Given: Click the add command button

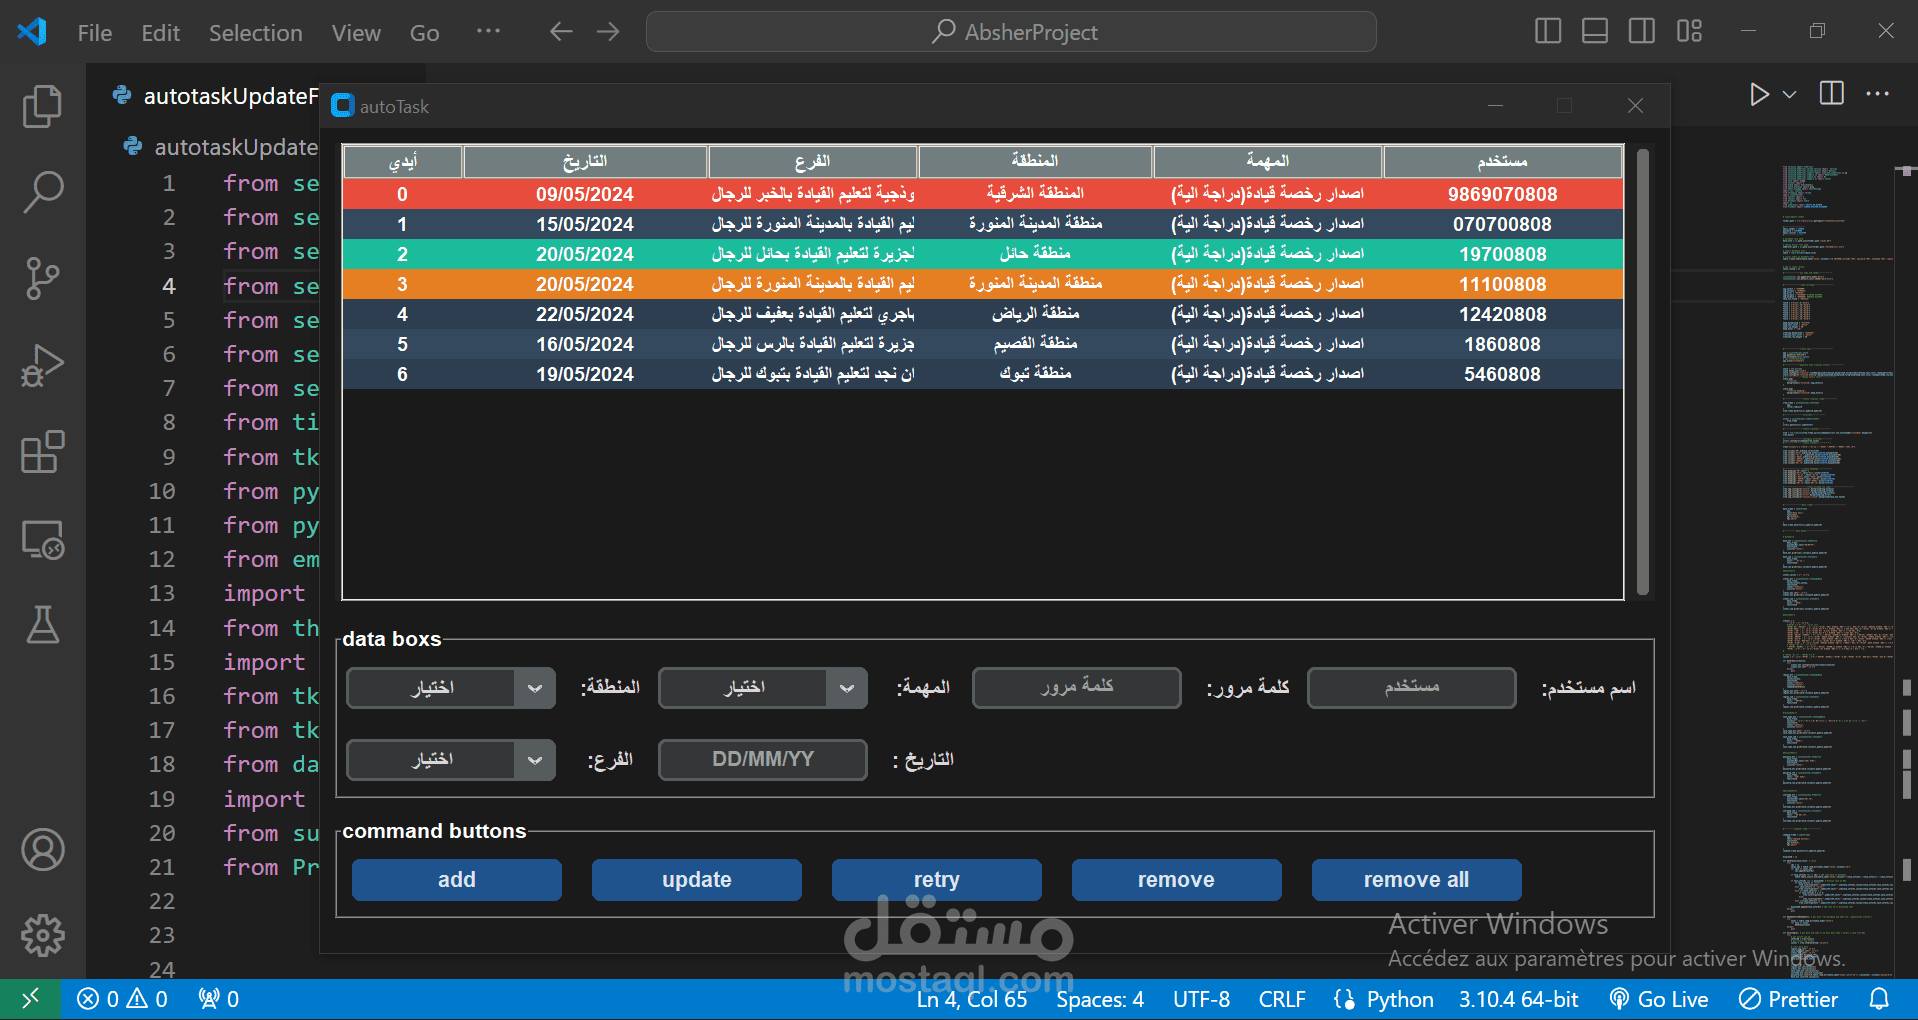Looking at the screenshot, I should tap(456, 879).
